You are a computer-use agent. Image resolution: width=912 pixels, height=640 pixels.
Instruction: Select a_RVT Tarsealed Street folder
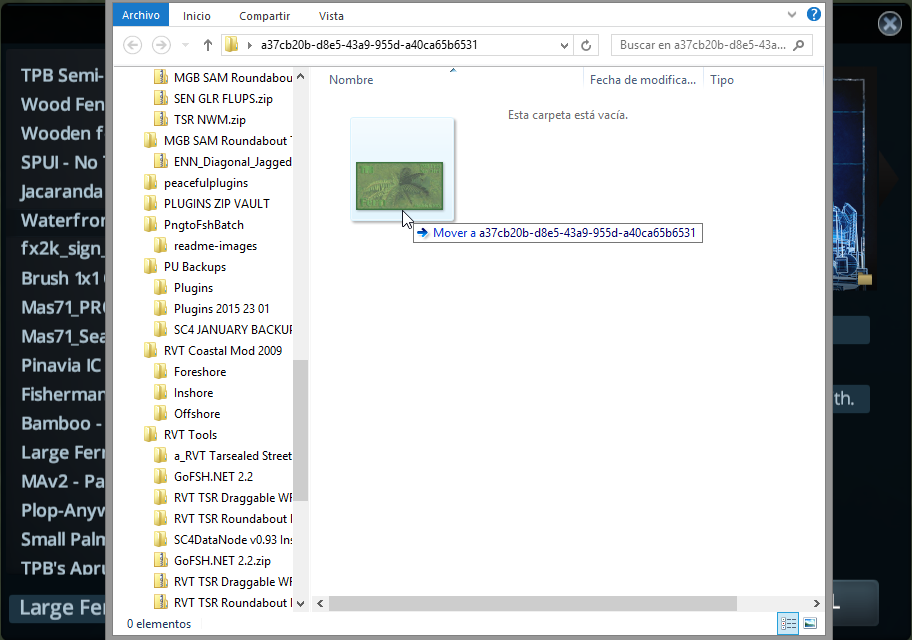[233, 456]
